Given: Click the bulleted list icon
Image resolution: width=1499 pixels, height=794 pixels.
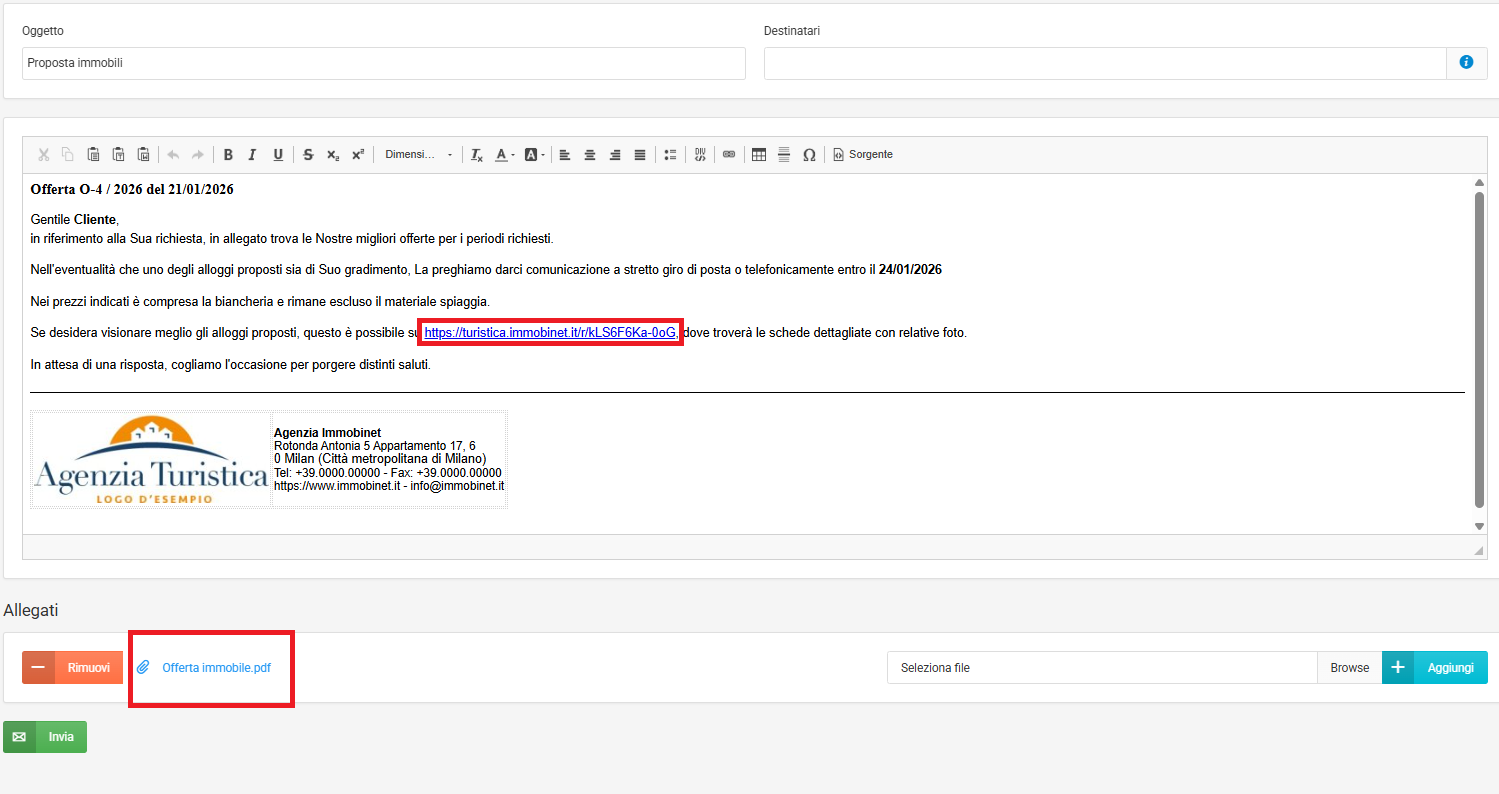Looking at the screenshot, I should click(x=670, y=155).
